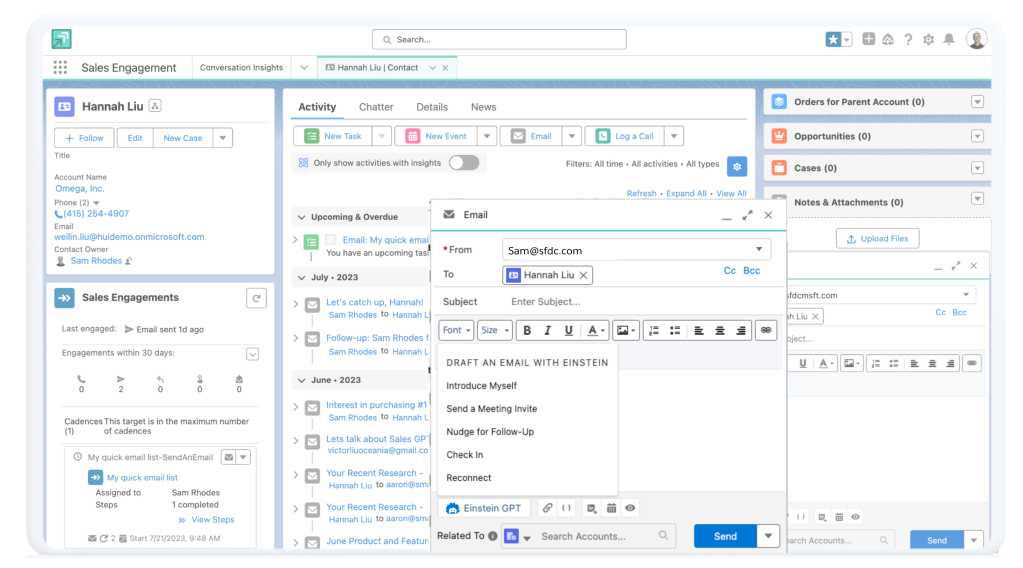Attach file with the paperclip icon
Image resolution: width=1023 pixels, height=568 pixels.
547,508
